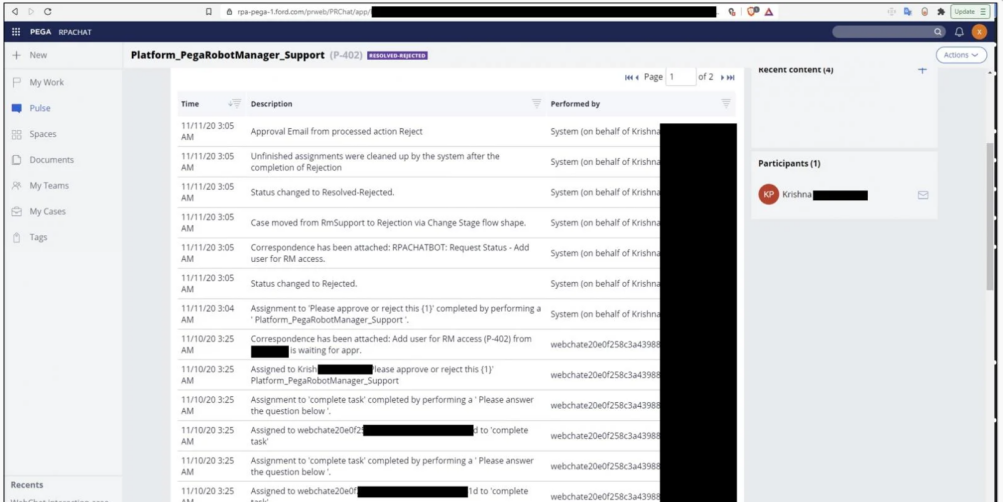Click the Description column header
Image resolution: width=1003 pixels, height=502 pixels.
click(271, 104)
